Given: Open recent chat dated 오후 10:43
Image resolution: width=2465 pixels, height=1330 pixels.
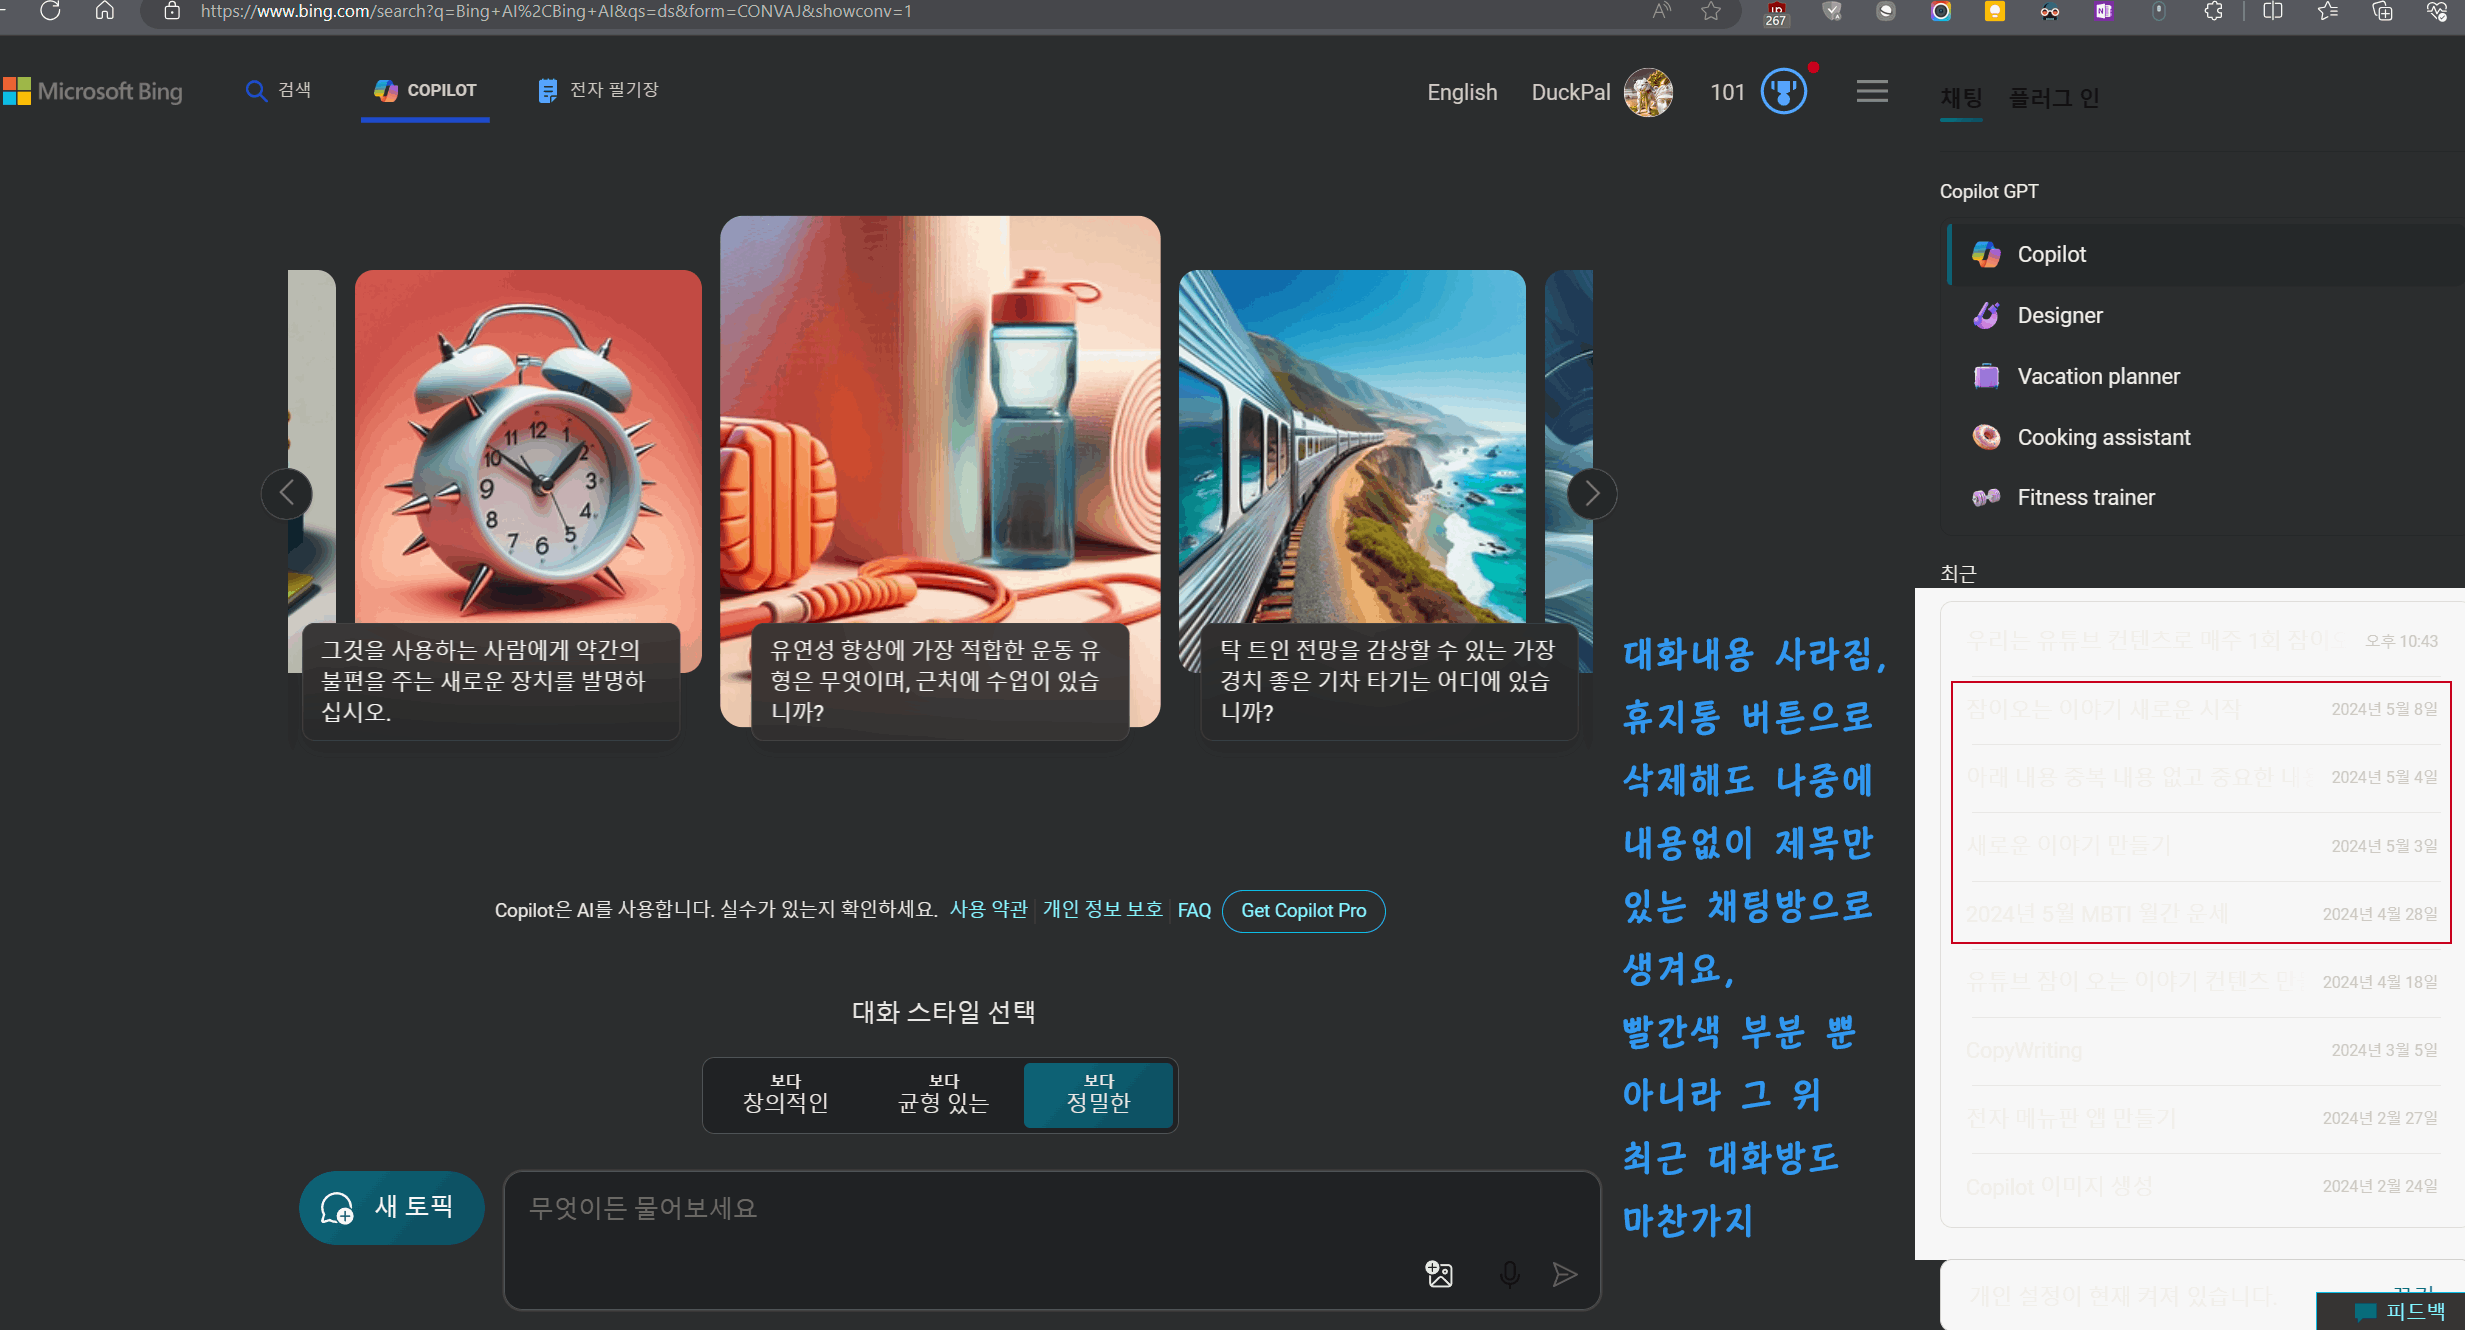Looking at the screenshot, I should click(x=2202, y=641).
